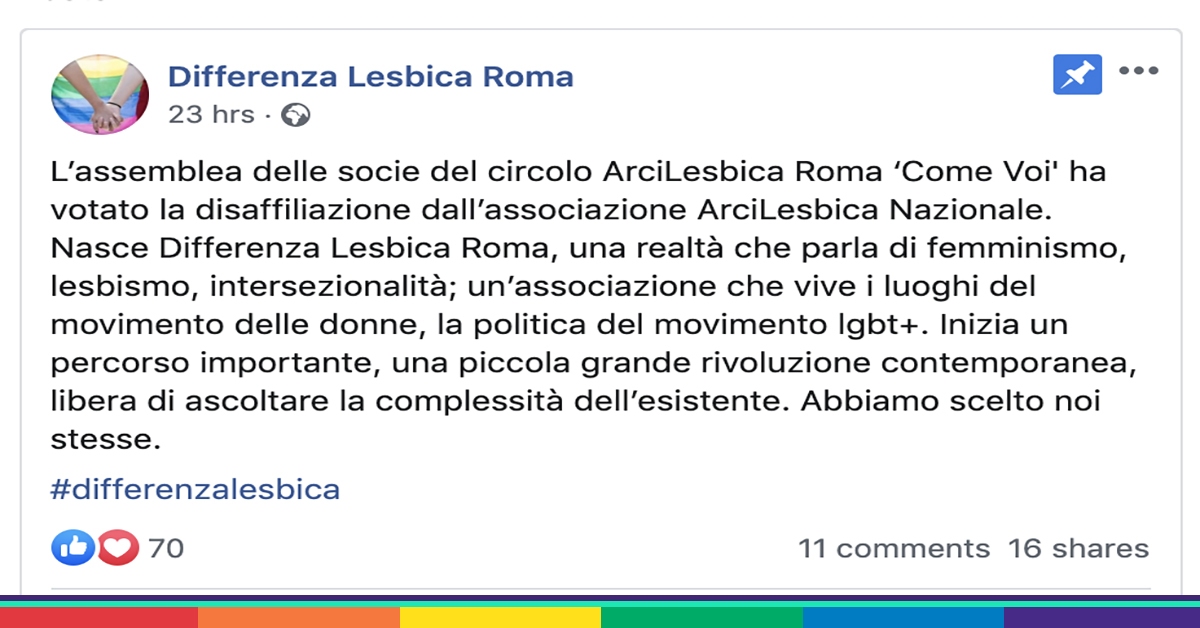Follow the #differenzalesbica hashtag
Screen dimensions: 1200x628
(195, 490)
